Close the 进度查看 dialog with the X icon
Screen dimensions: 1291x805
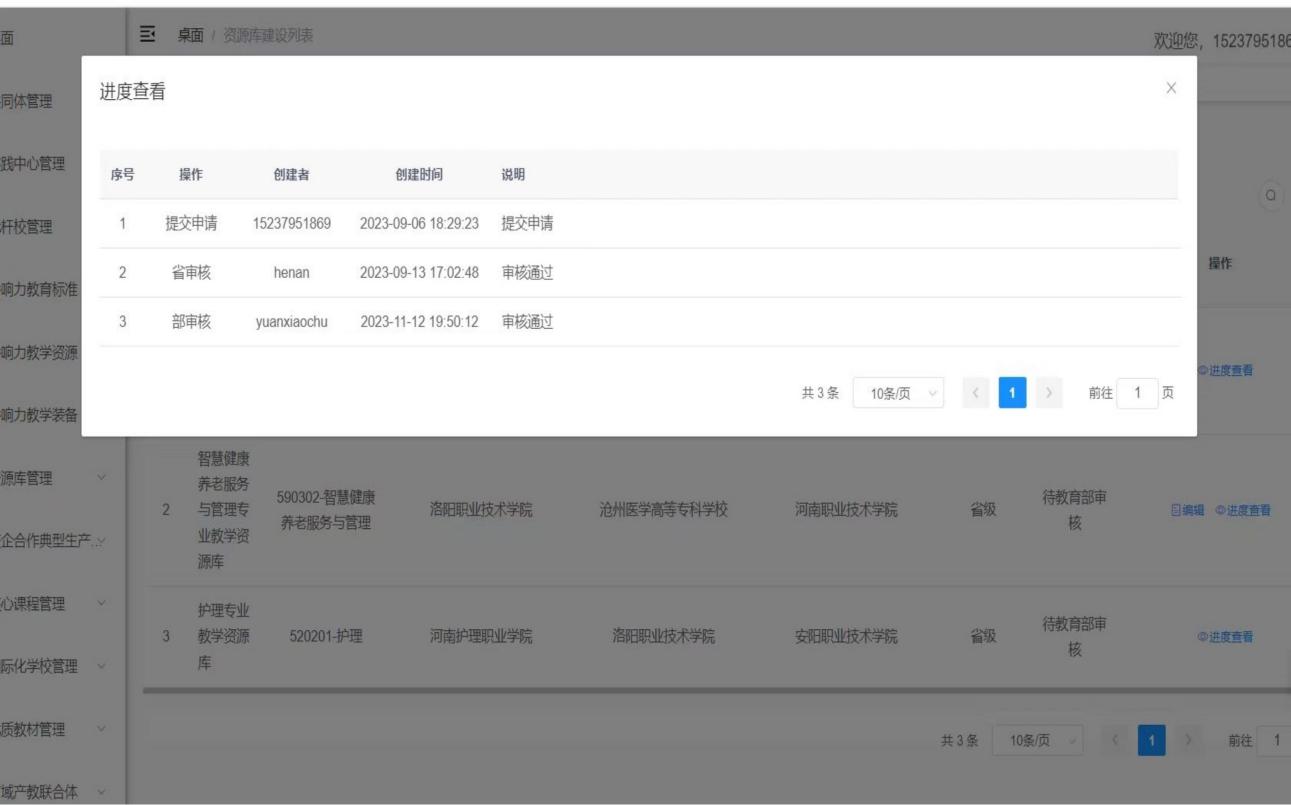point(1171,89)
